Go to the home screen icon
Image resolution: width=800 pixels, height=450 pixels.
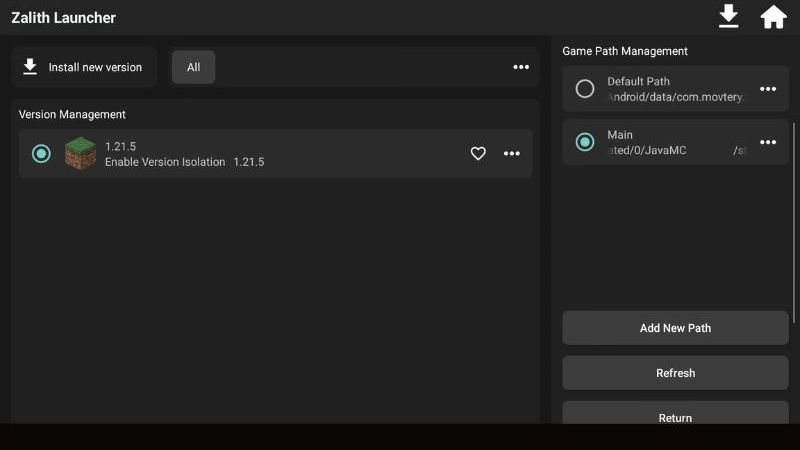pyautogui.click(x=773, y=17)
